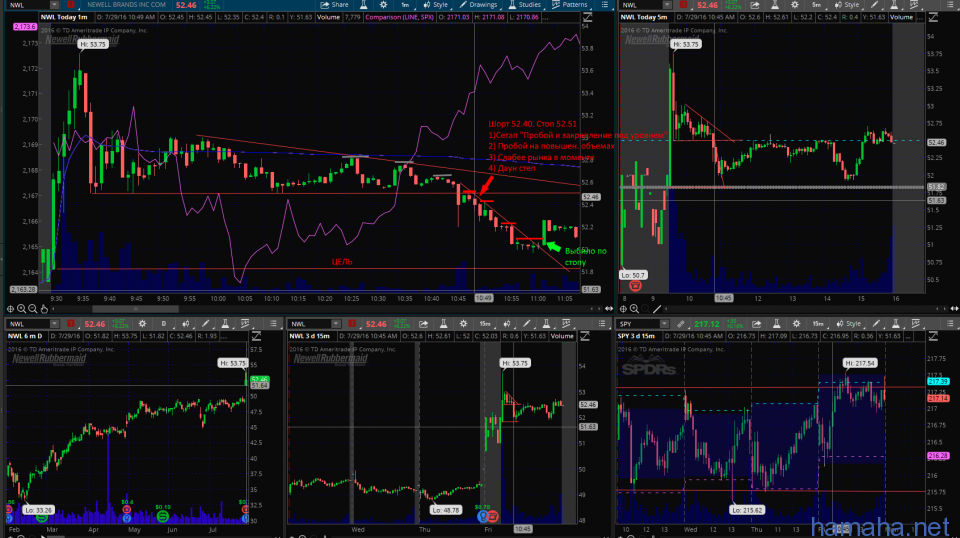Expand symbol dropdown in NWL 1m chart
The height and width of the screenshot is (538, 960).
point(54,5)
